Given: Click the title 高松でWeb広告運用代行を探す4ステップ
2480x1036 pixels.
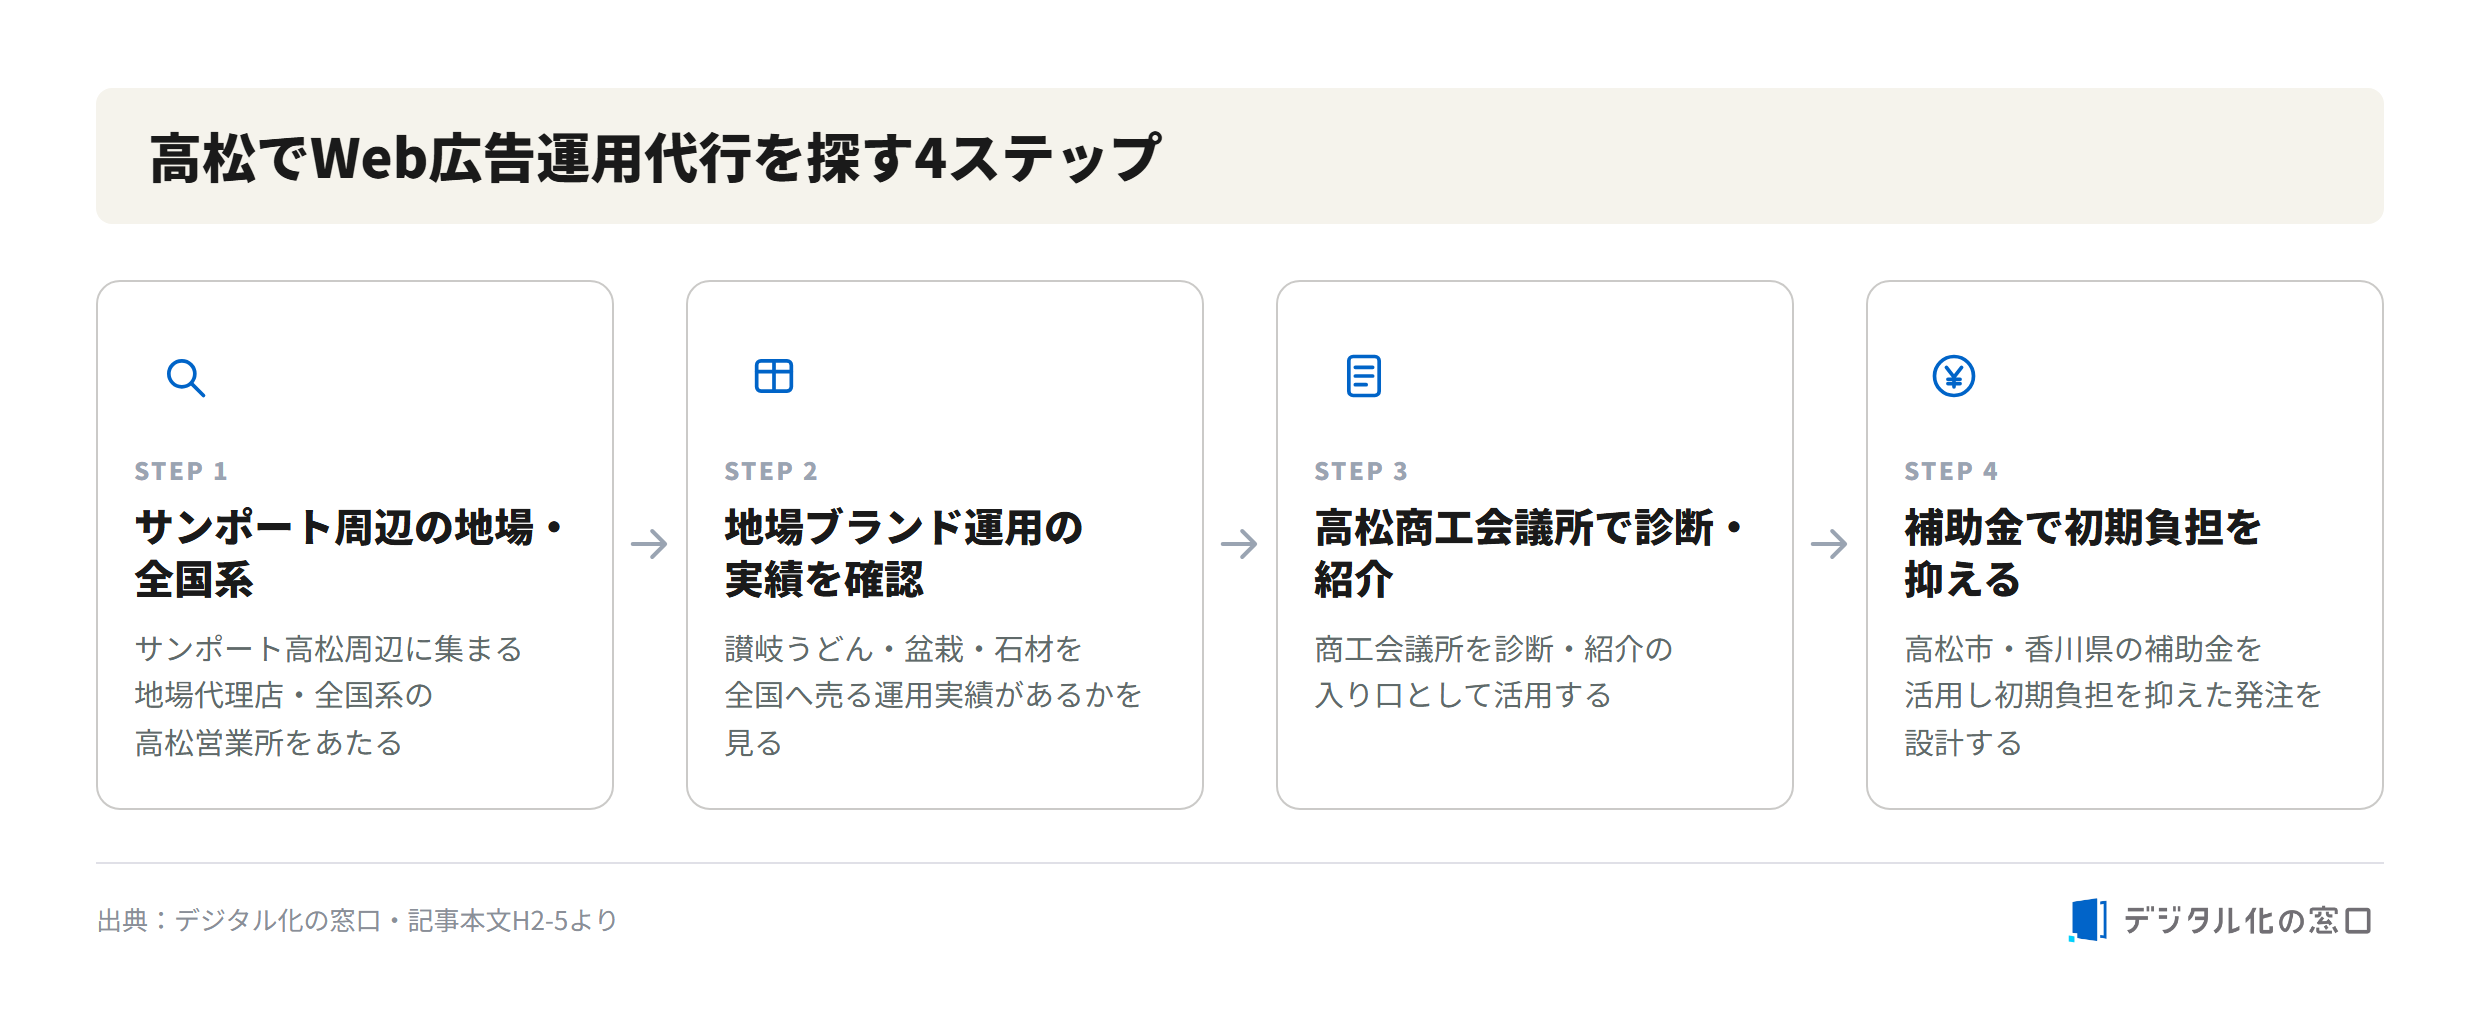Looking at the screenshot, I should click(655, 157).
